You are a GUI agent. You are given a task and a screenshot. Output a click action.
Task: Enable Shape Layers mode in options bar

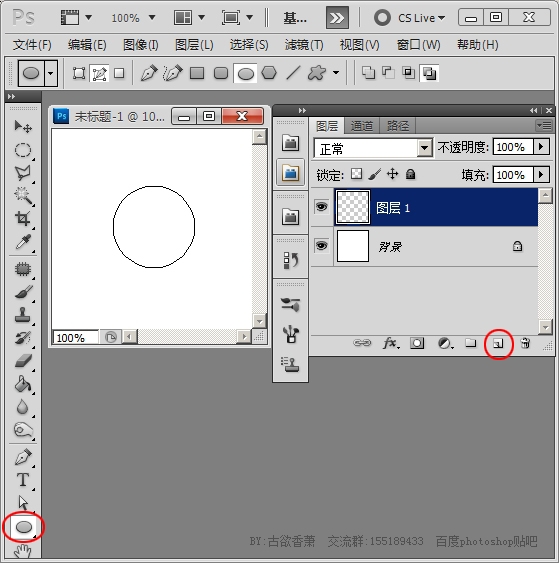coord(79,73)
